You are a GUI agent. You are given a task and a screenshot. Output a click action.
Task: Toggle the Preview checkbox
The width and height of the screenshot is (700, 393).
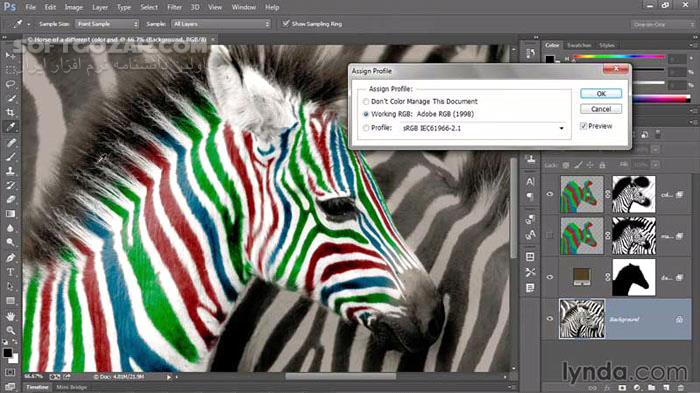(583, 126)
